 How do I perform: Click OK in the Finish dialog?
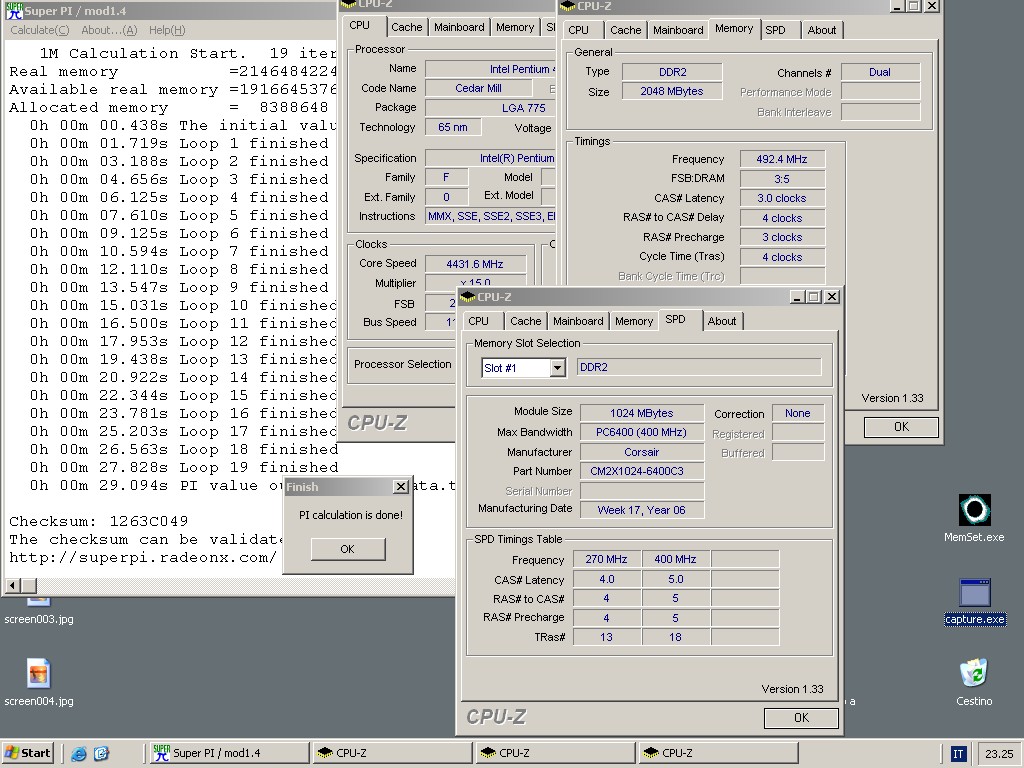click(x=347, y=549)
